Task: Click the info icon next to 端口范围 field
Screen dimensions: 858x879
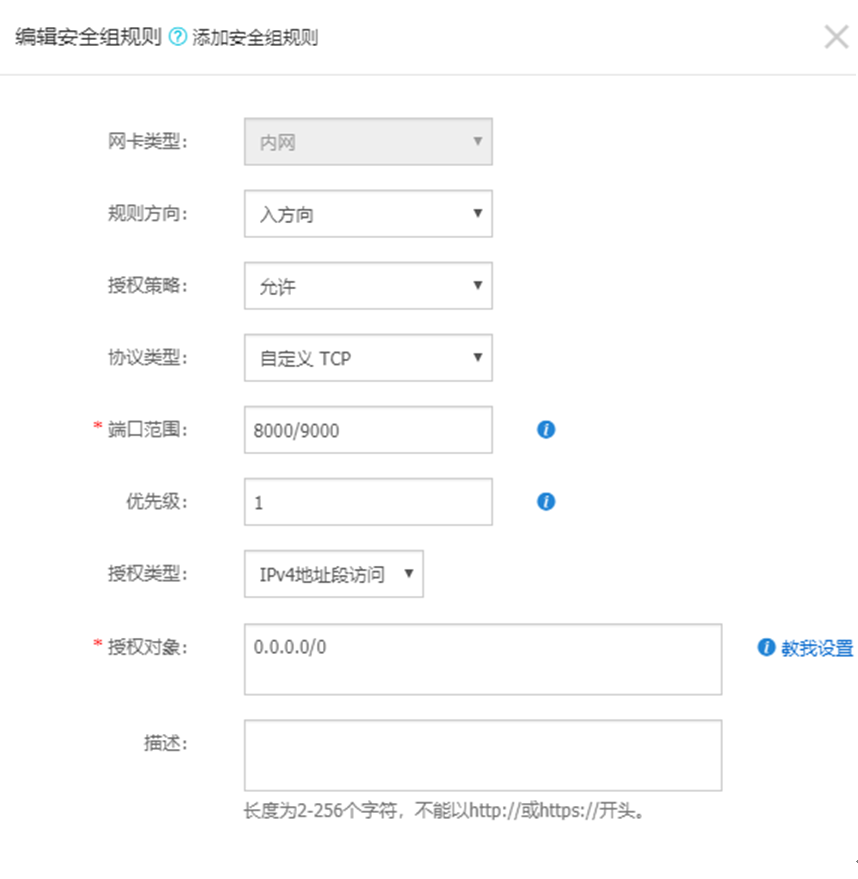Action: coord(546,430)
